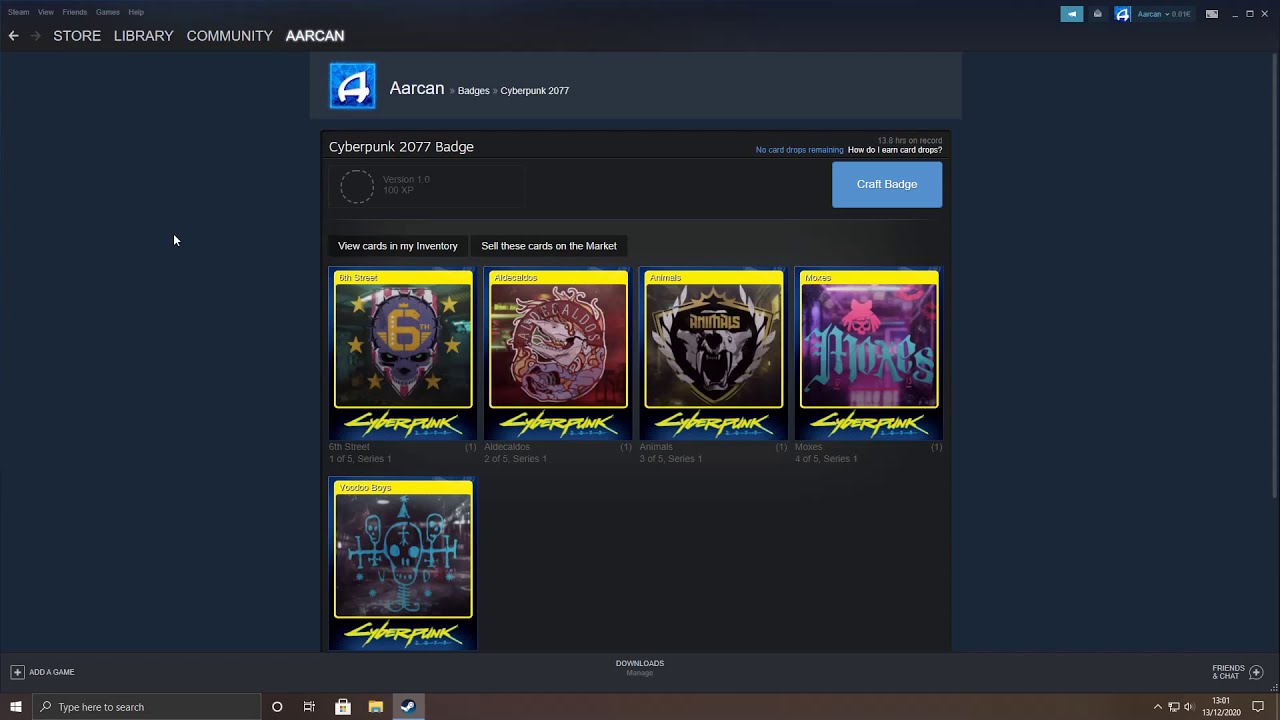The image size is (1280, 720).
Task: Open Microsoft Store from the taskbar
Action: [343, 707]
